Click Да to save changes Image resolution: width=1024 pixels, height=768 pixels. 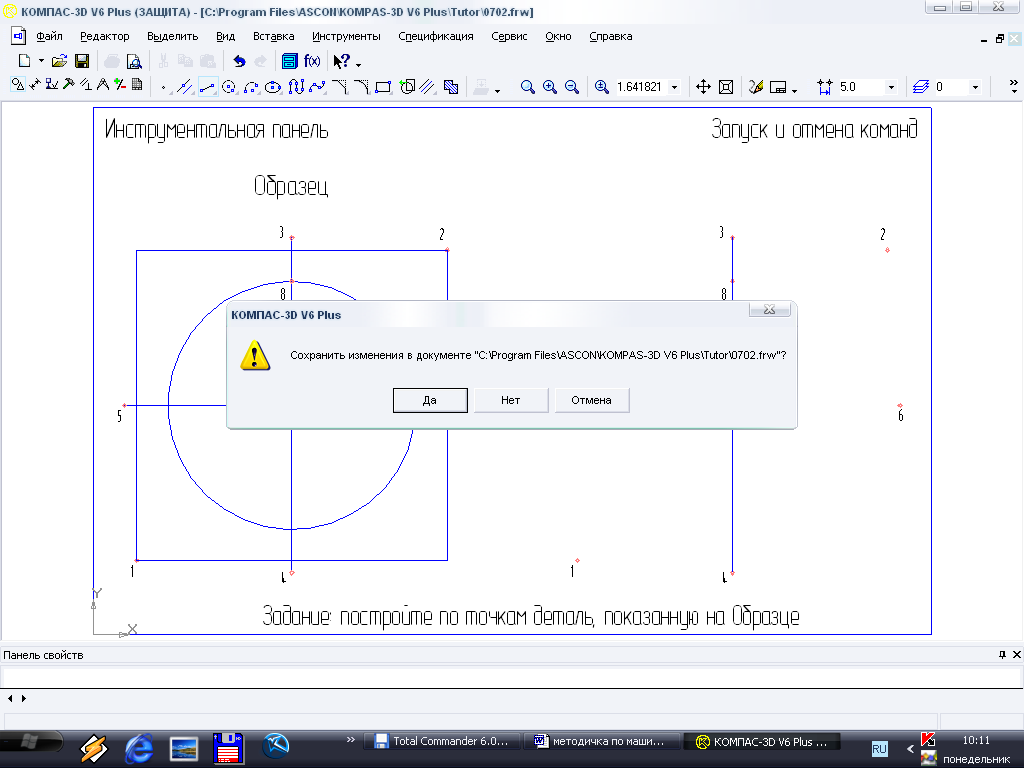click(x=430, y=400)
